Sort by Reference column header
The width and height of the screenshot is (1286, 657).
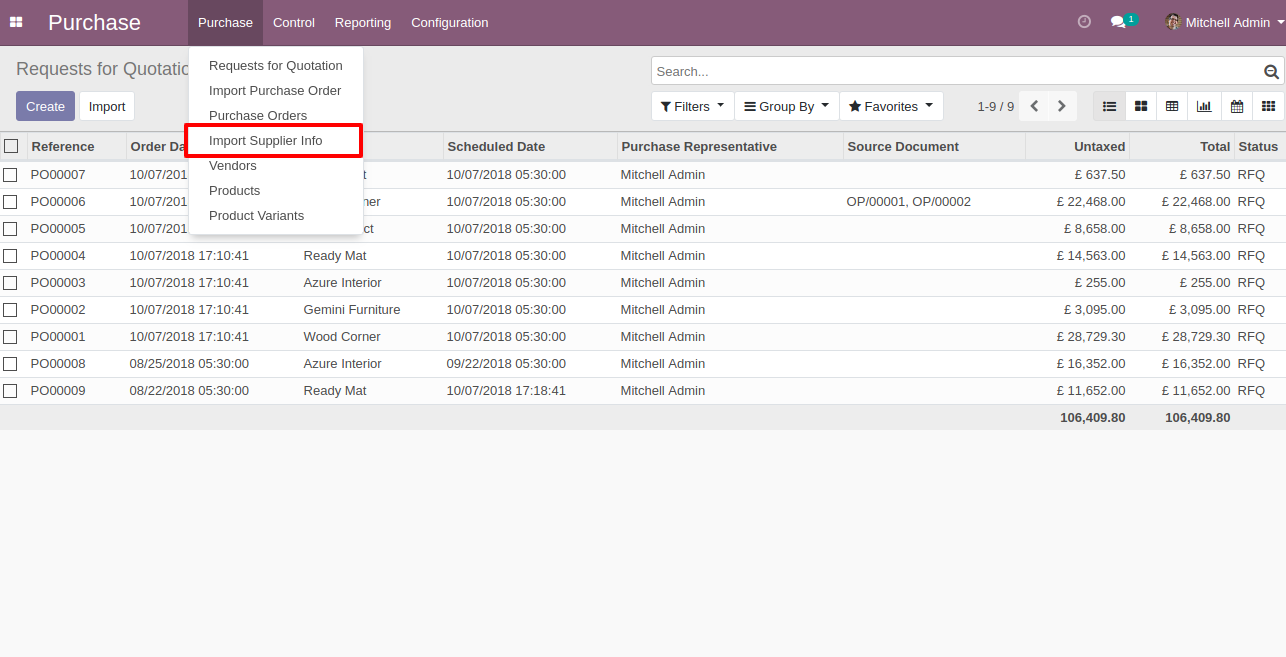(x=76, y=146)
